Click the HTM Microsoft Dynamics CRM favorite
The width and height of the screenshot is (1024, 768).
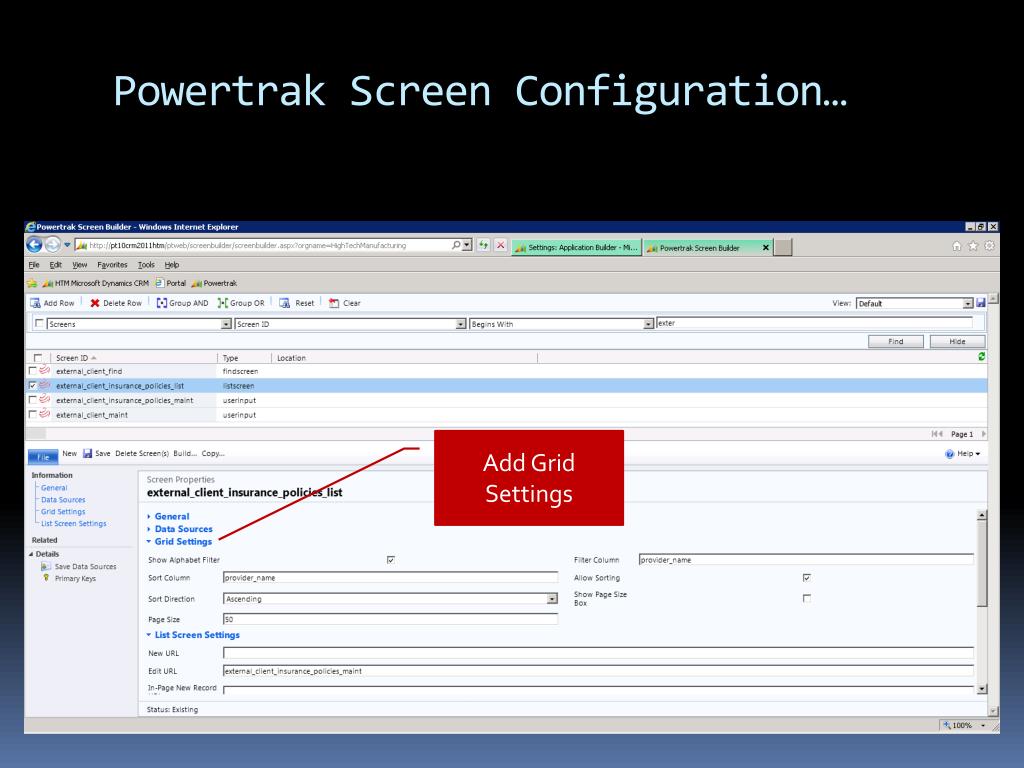click(96, 283)
